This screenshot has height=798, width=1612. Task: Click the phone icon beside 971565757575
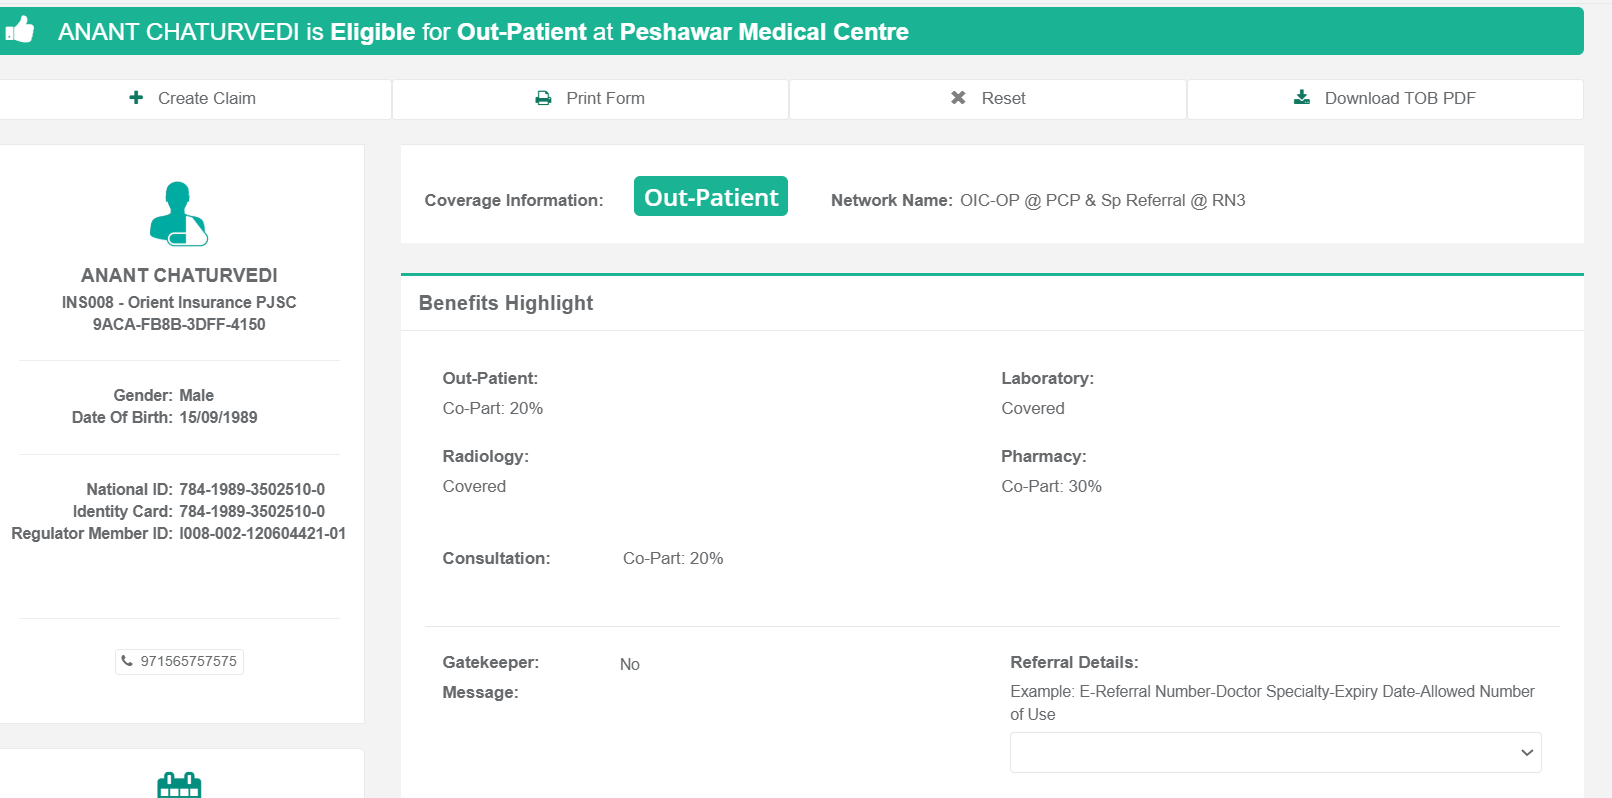pos(127,661)
